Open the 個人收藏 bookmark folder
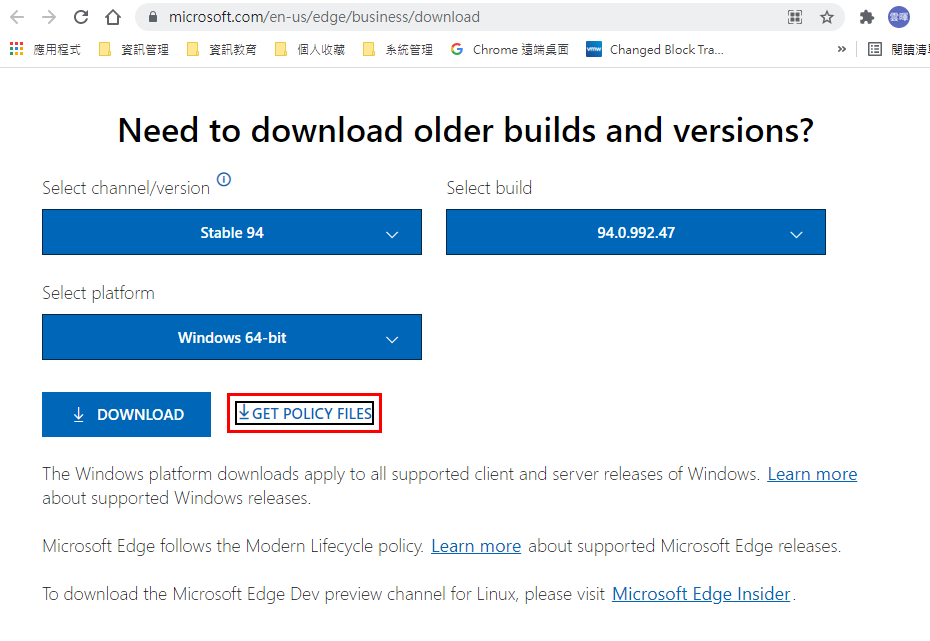The width and height of the screenshot is (930, 641). click(310, 49)
